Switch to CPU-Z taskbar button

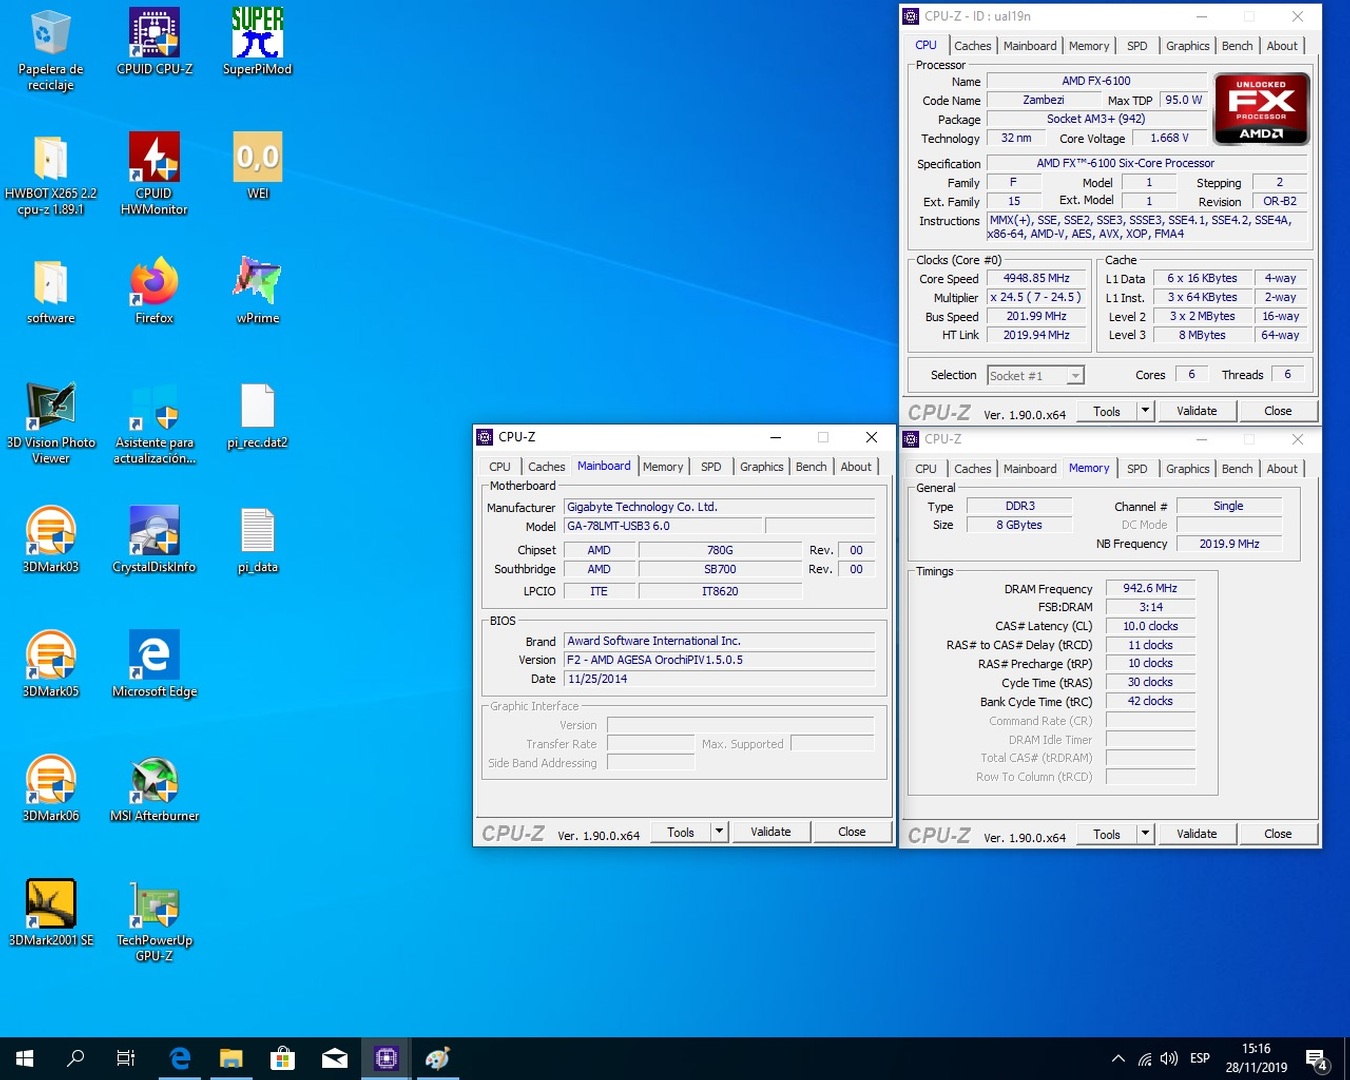pos(386,1058)
